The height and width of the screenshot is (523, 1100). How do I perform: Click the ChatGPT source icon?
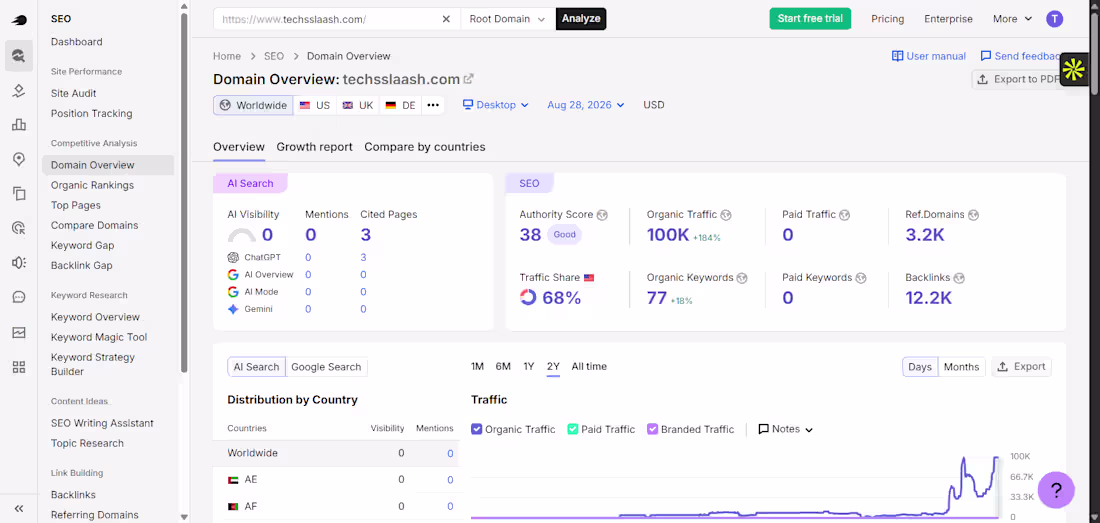click(x=233, y=257)
